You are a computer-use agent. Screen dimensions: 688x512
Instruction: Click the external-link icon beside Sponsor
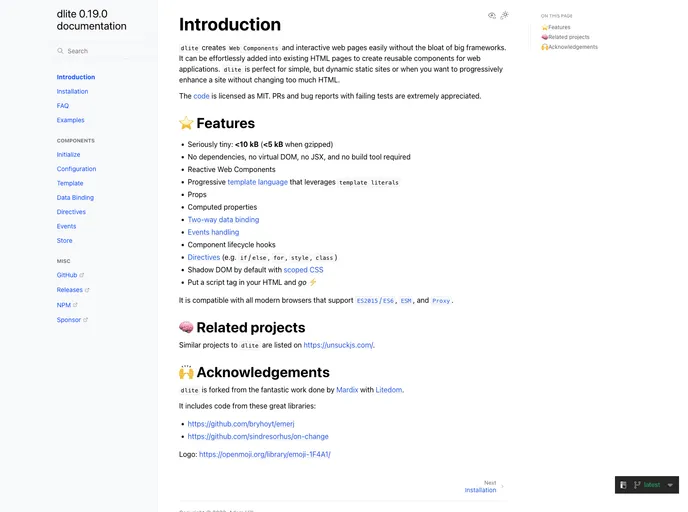pyautogui.click(x=85, y=320)
